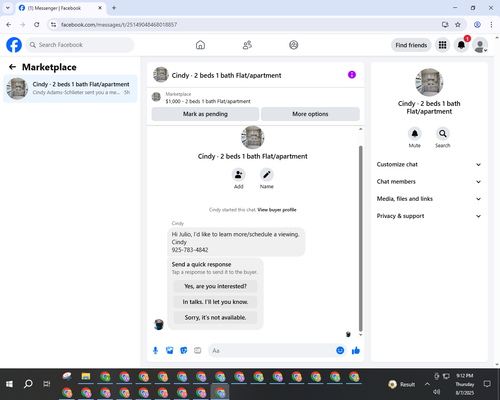Open the Windows Start menu
Image resolution: width=500 pixels, height=400 pixels.
[9, 384]
